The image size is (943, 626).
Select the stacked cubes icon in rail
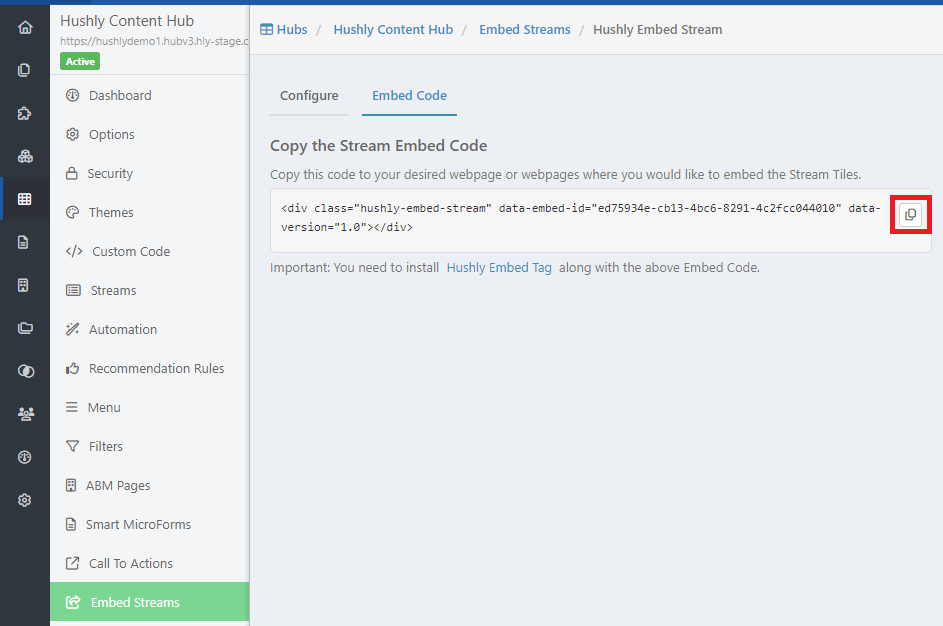click(x=25, y=156)
